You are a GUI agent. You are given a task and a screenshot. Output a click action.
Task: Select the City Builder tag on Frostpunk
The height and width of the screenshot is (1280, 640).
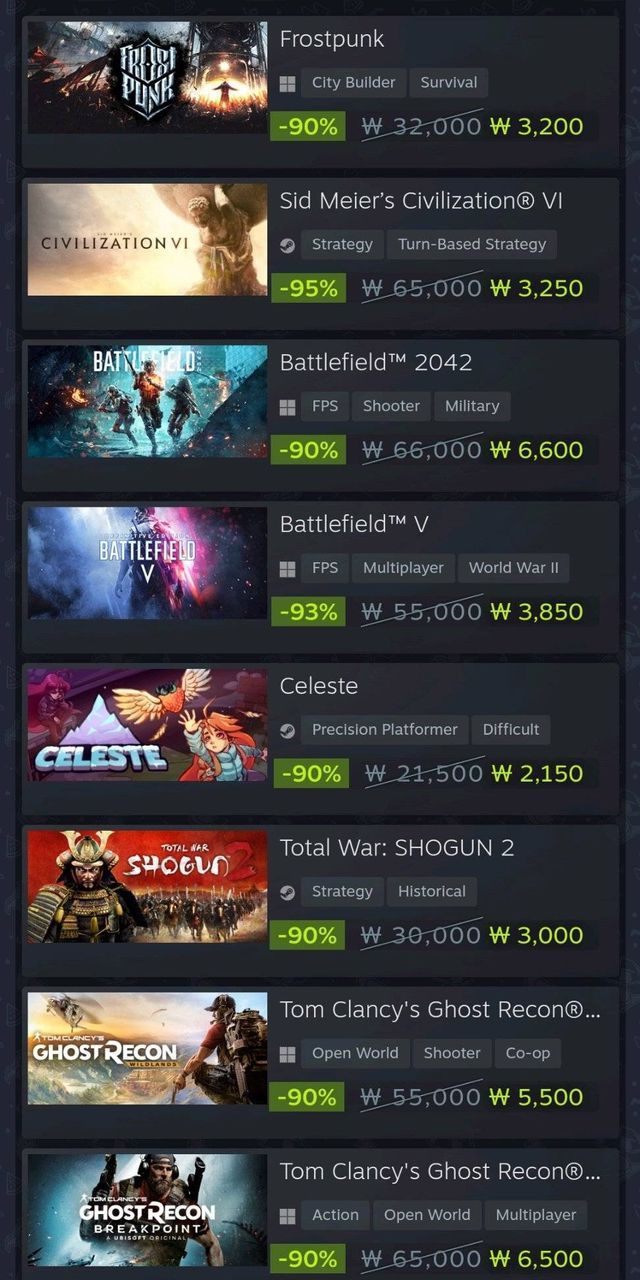353,83
